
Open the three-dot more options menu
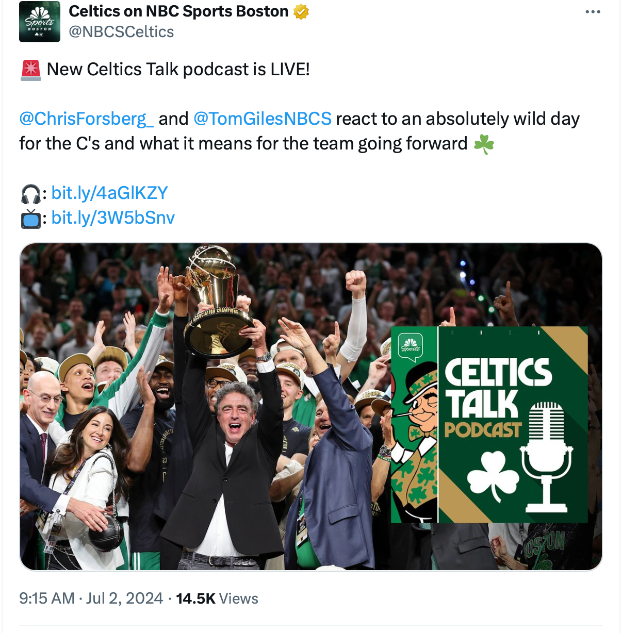point(592,12)
